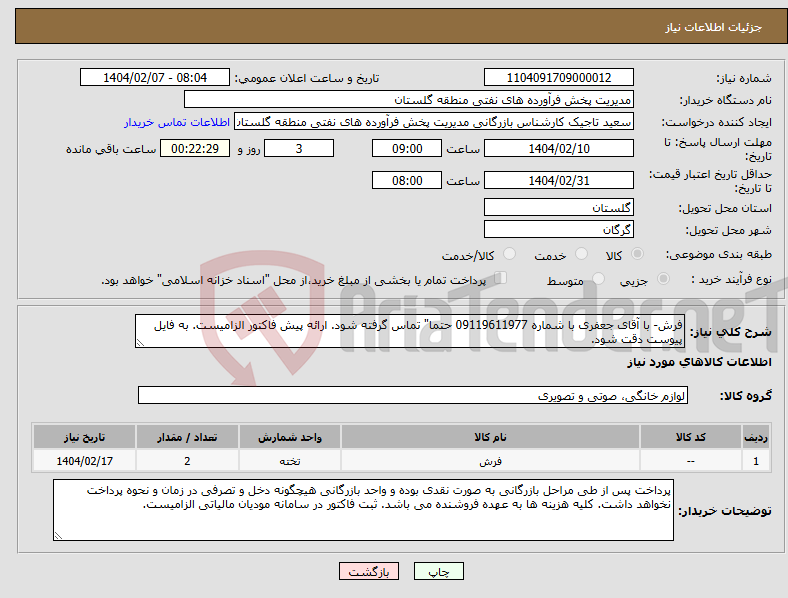The image size is (788, 598).
Task: Click the description area resize handle
Action: point(140,343)
